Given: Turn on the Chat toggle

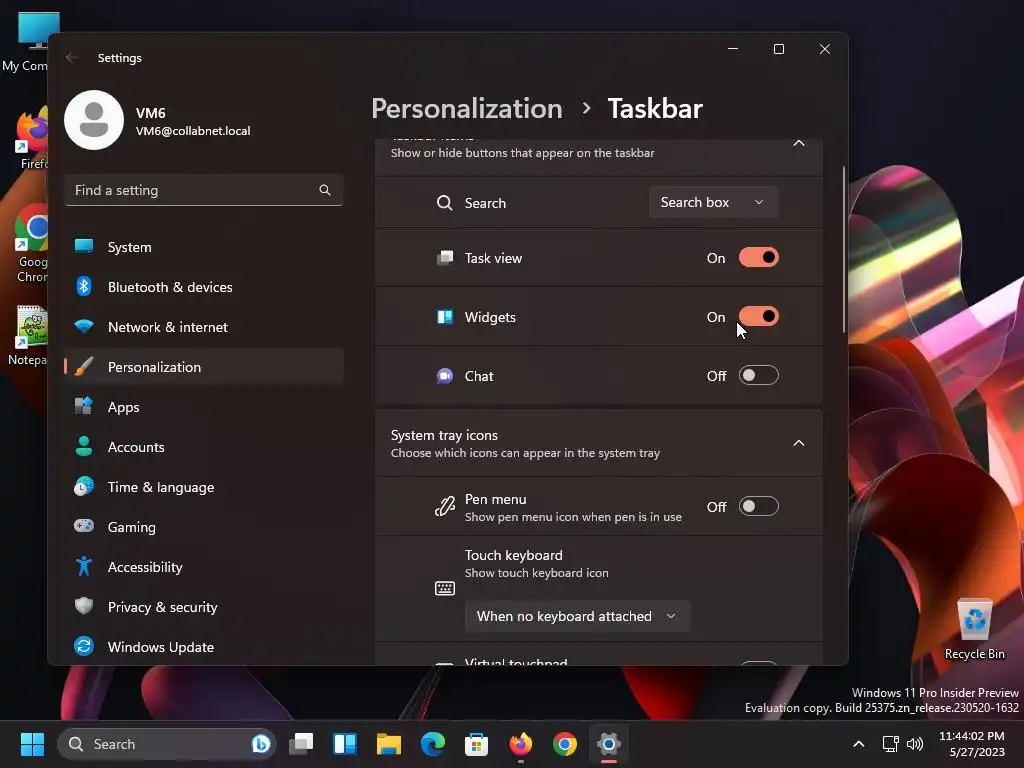Looking at the screenshot, I should [x=758, y=376].
